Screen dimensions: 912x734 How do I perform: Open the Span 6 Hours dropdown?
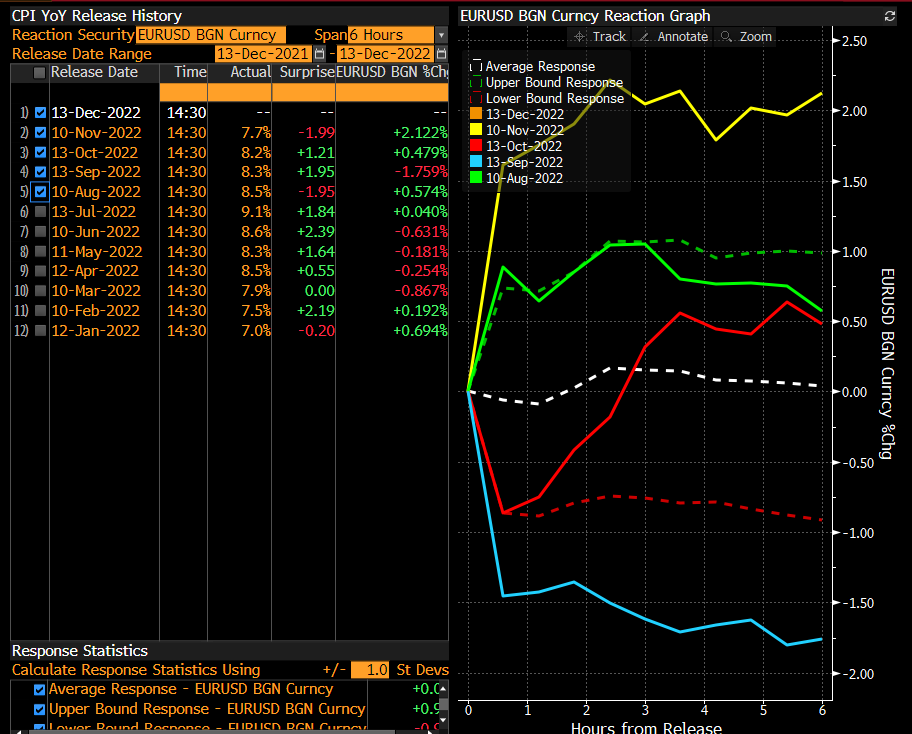(x=441, y=35)
